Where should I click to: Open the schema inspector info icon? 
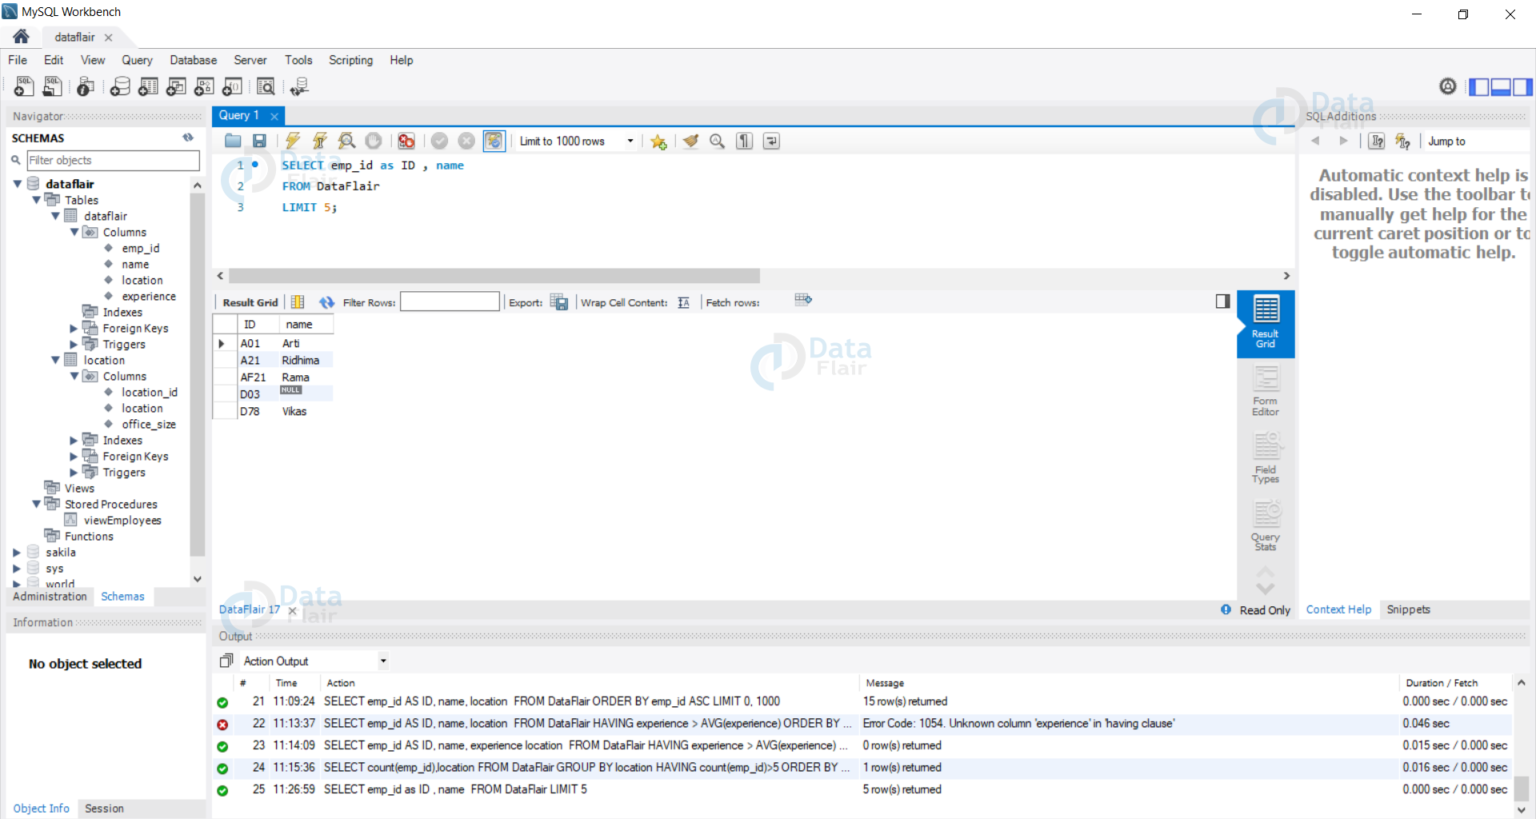86,87
